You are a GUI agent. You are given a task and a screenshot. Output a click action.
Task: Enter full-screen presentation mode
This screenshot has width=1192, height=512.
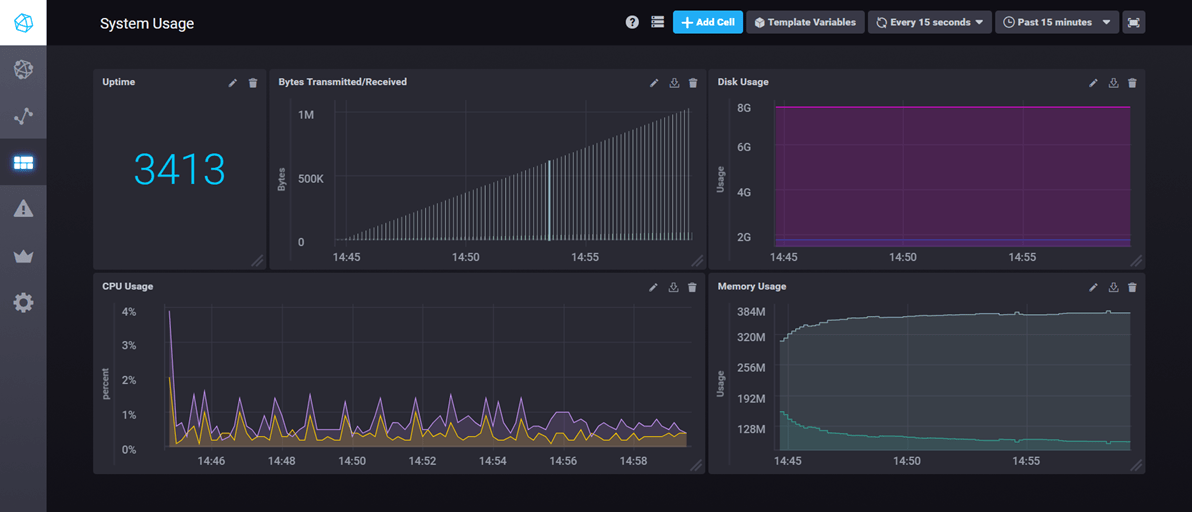pos(1133,22)
